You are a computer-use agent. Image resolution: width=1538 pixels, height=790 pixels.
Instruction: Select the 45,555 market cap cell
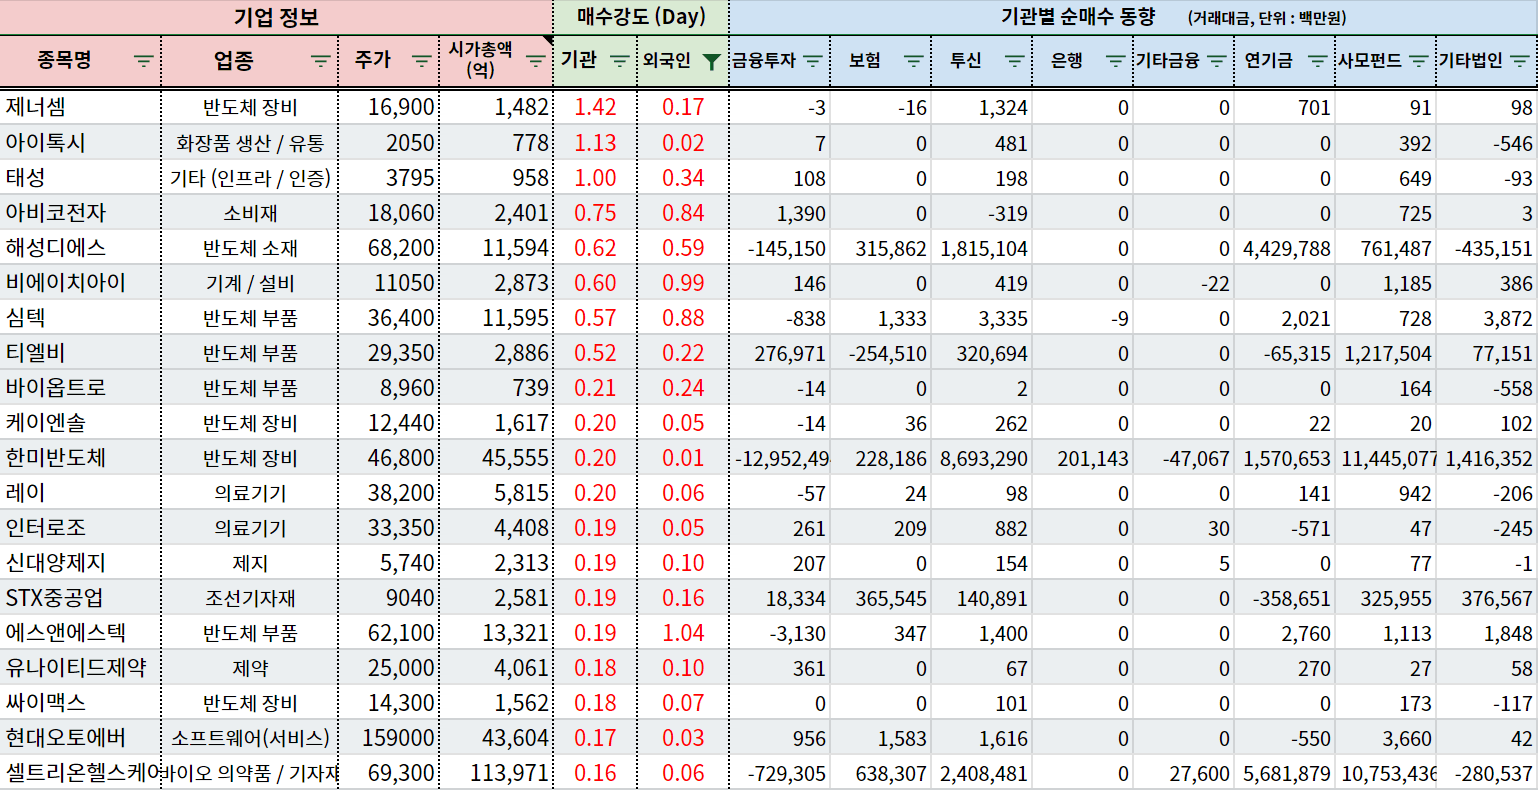click(496, 457)
